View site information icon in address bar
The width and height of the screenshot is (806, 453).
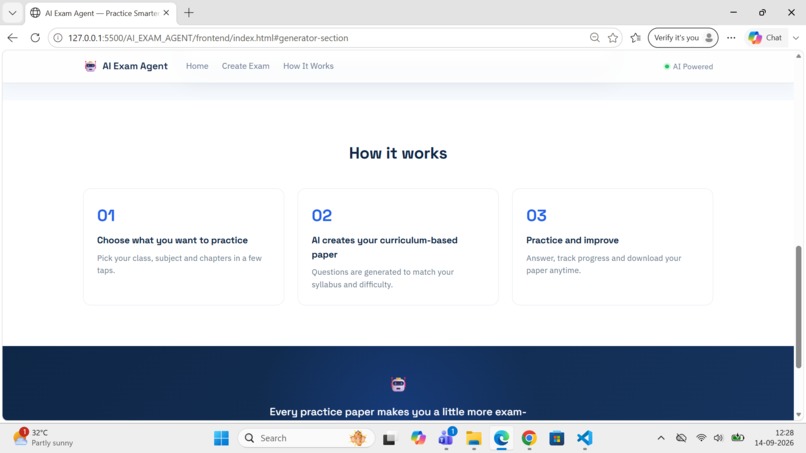(58, 38)
